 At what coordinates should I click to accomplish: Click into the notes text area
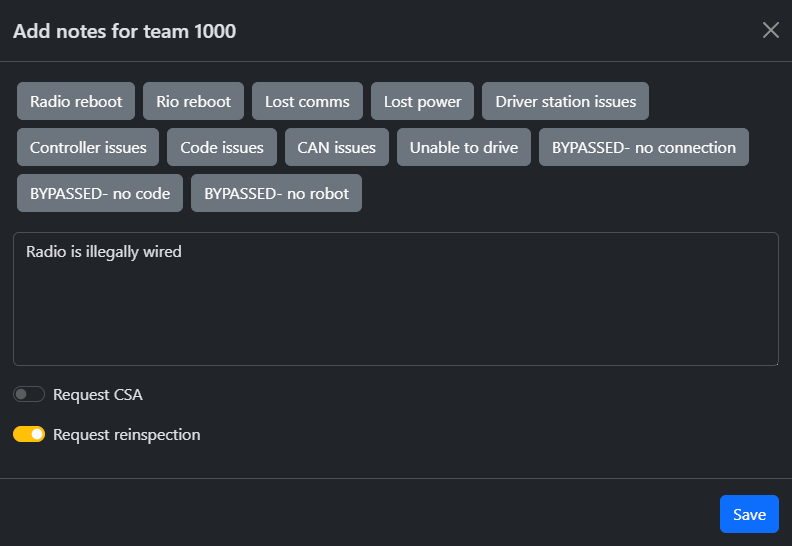click(x=395, y=298)
